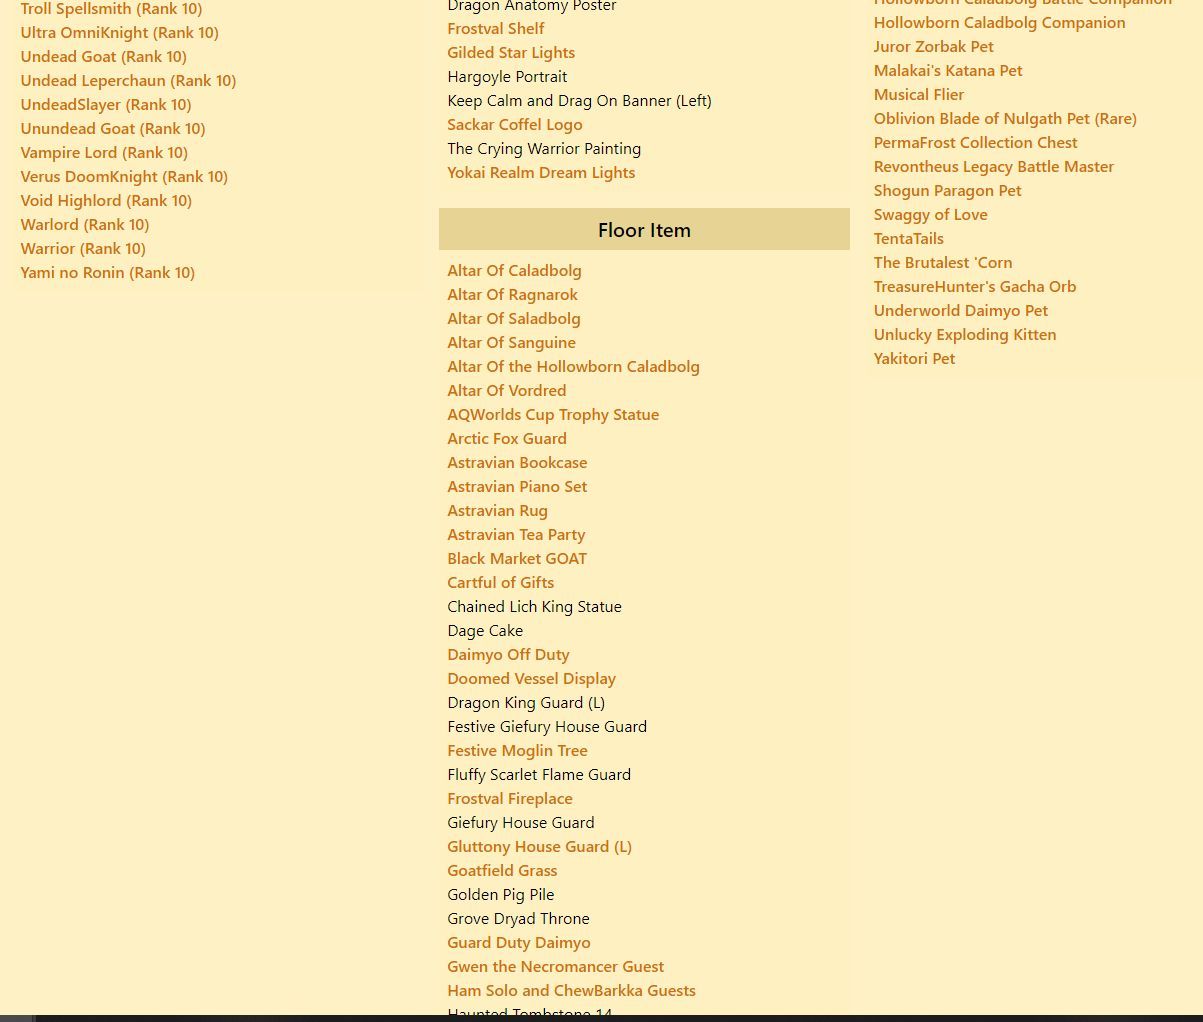Open Gwen the Necromancer Guest link
Image resolution: width=1203 pixels, height=1022 pixels.
555,966
